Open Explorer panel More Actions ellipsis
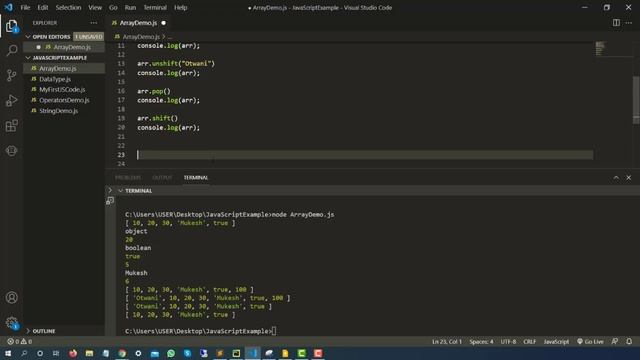This screenshot has width=640, height=360. (93, 23)
